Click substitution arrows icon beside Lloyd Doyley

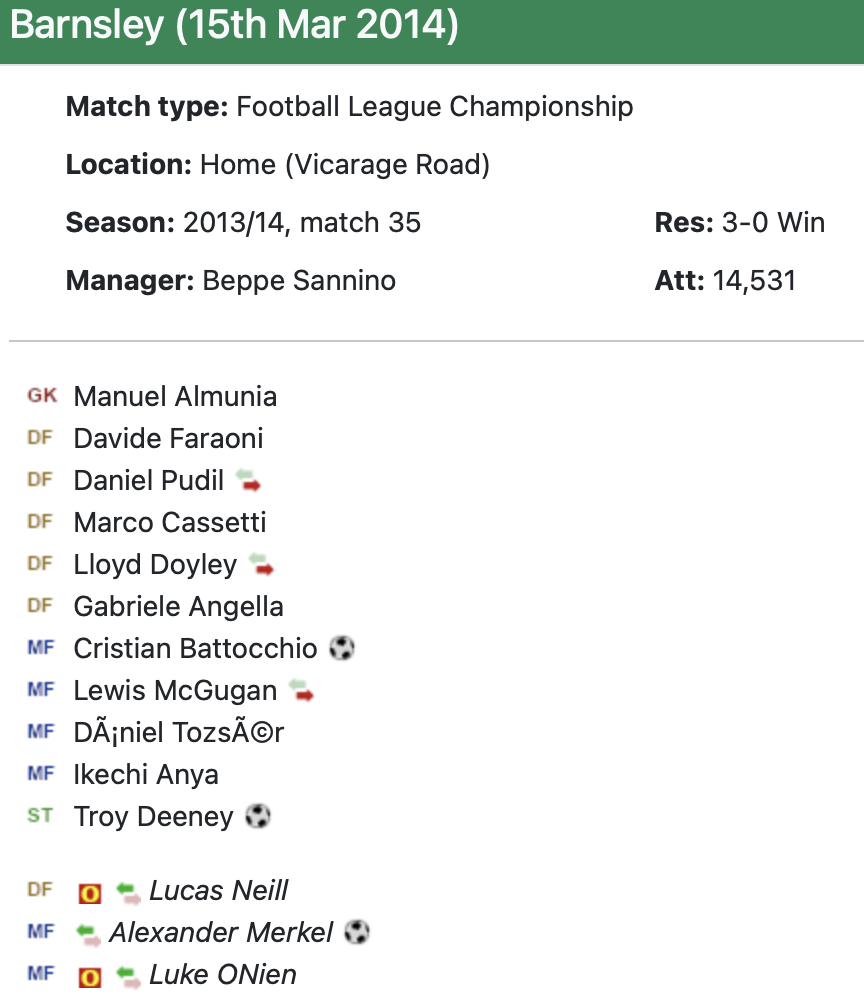262,565
